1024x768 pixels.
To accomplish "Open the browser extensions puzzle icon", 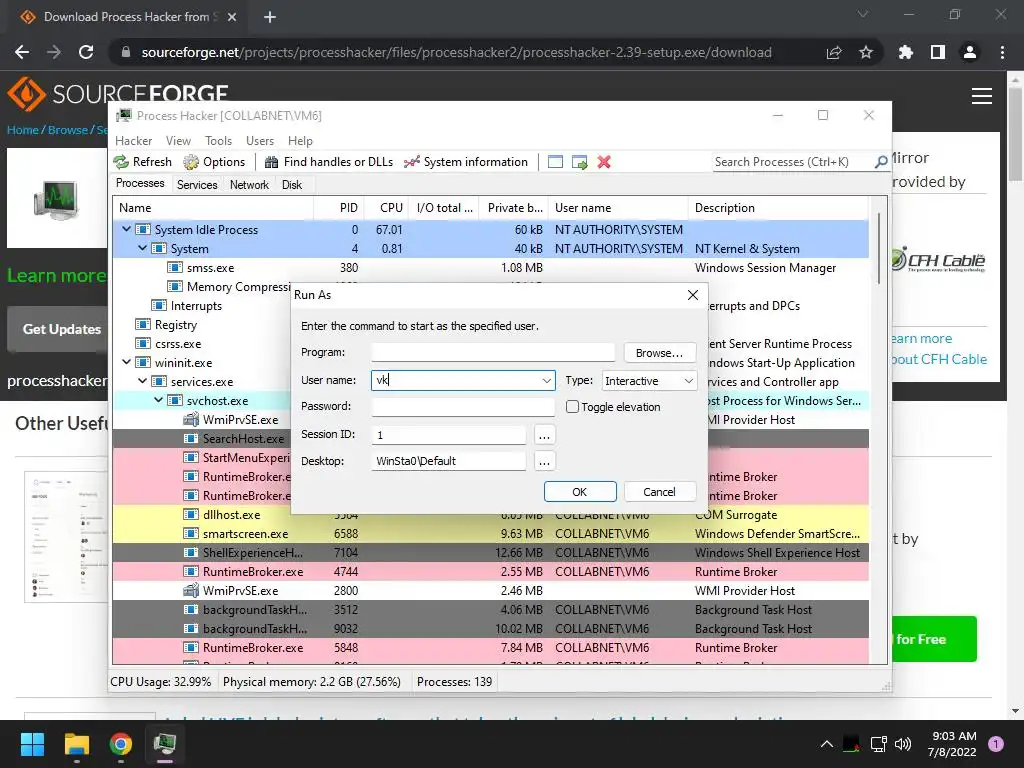I will point(905,52).
